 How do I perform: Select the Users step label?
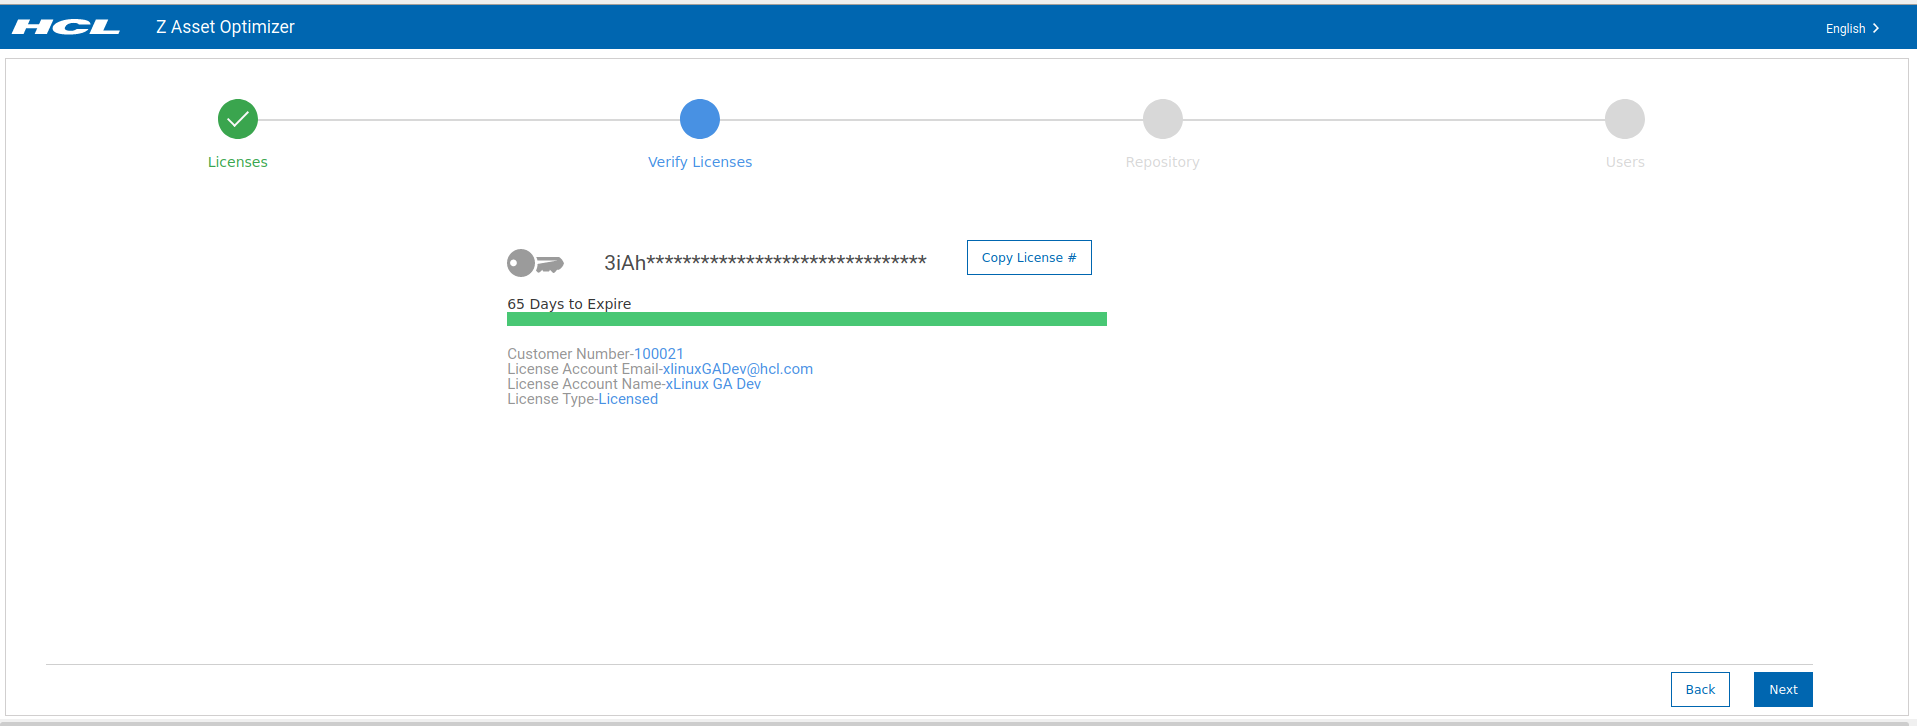[x=1625, y=162]
